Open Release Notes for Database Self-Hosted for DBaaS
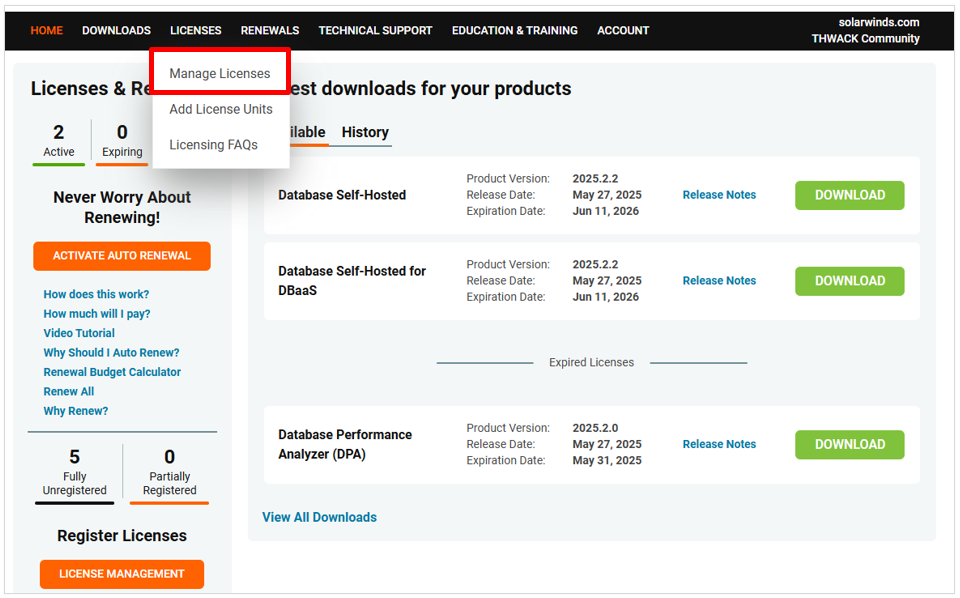The width and height of the screenshot is (960, 598). point(719,280)
